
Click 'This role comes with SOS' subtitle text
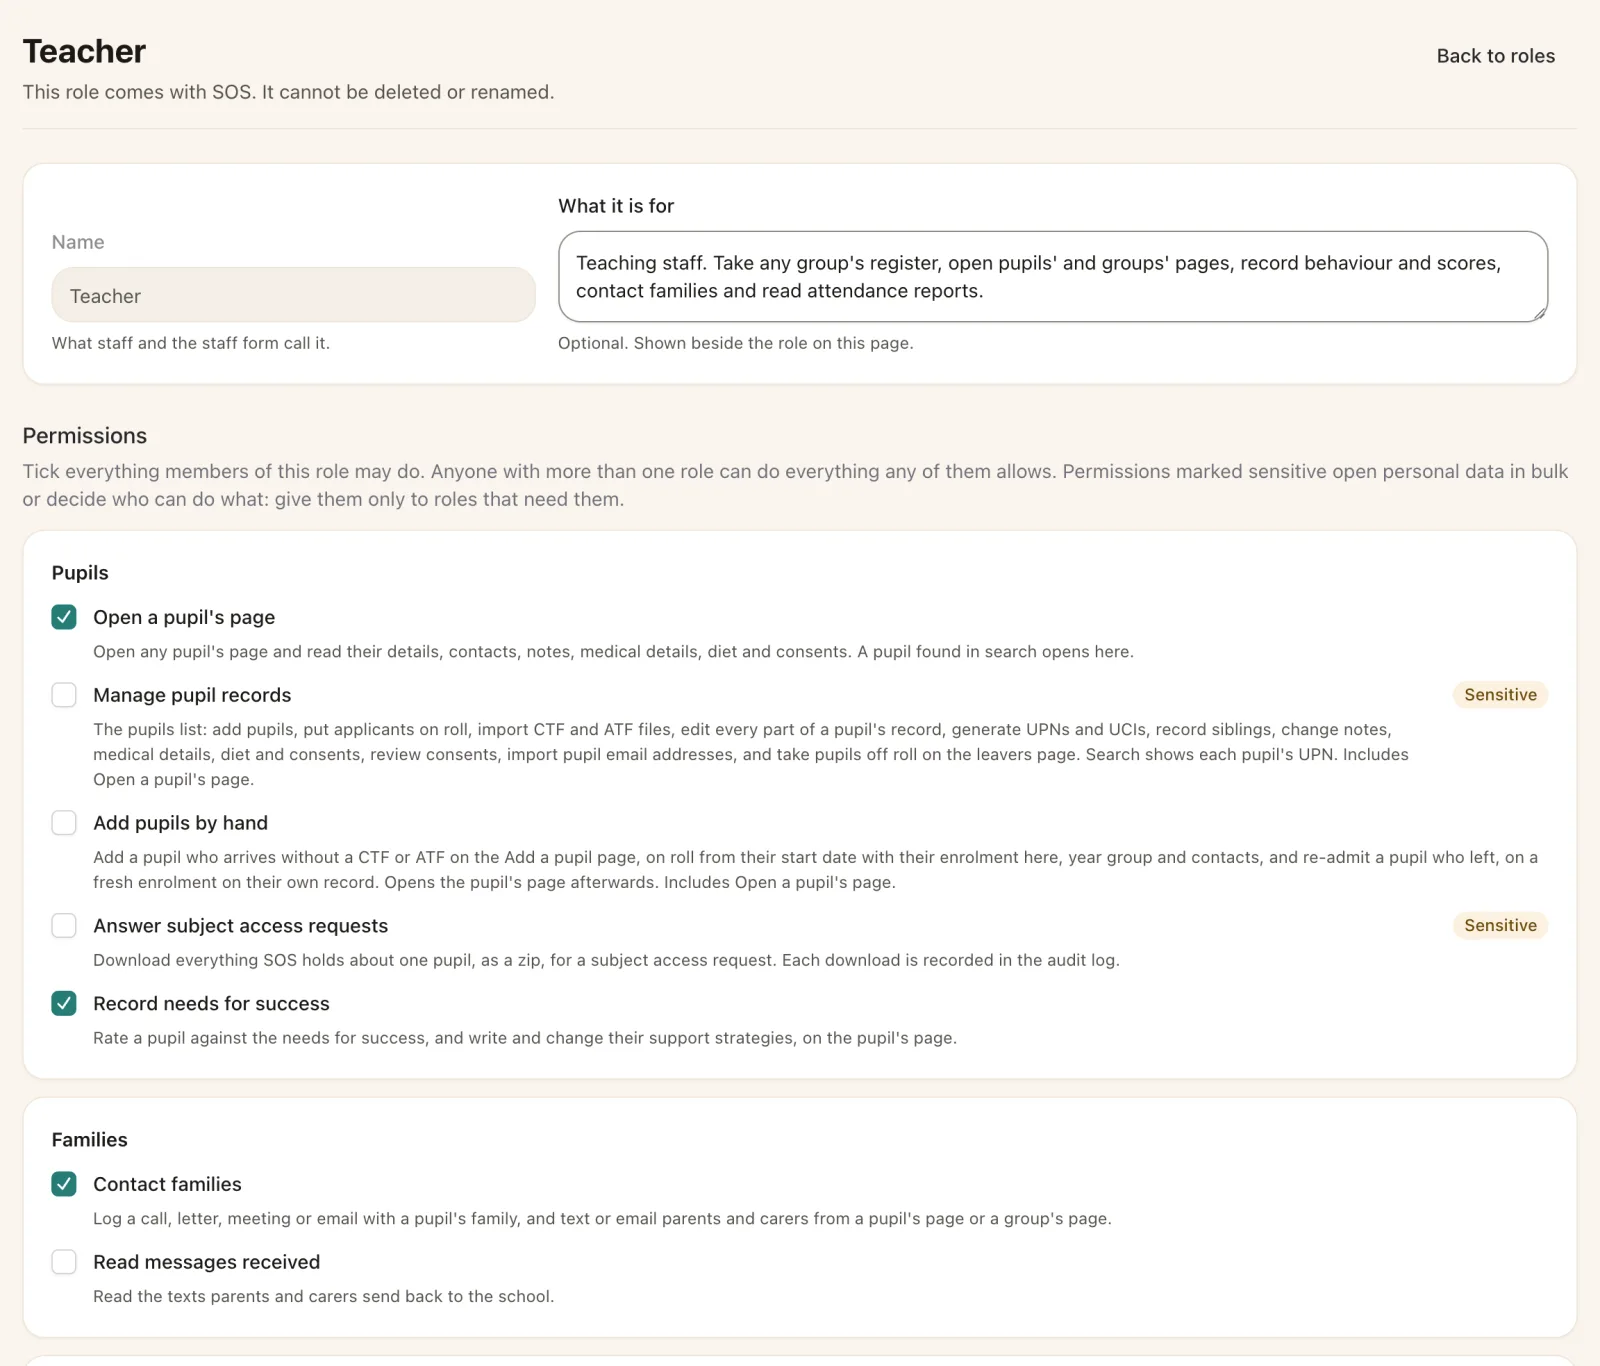[288, 92]
